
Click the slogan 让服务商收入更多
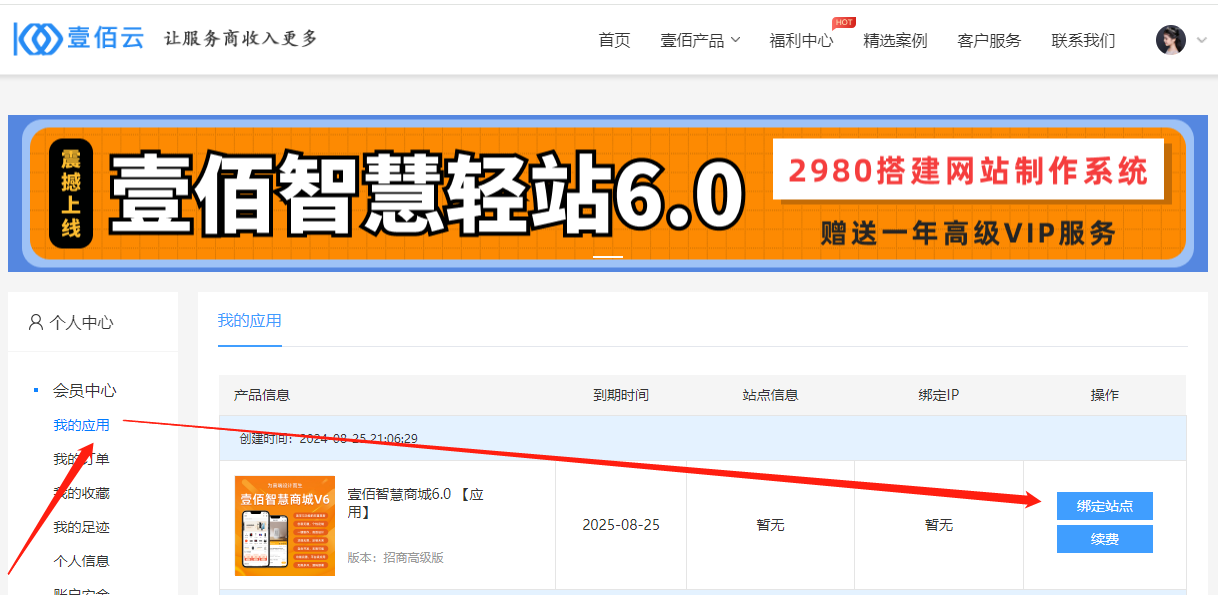(x=241, y=38)
